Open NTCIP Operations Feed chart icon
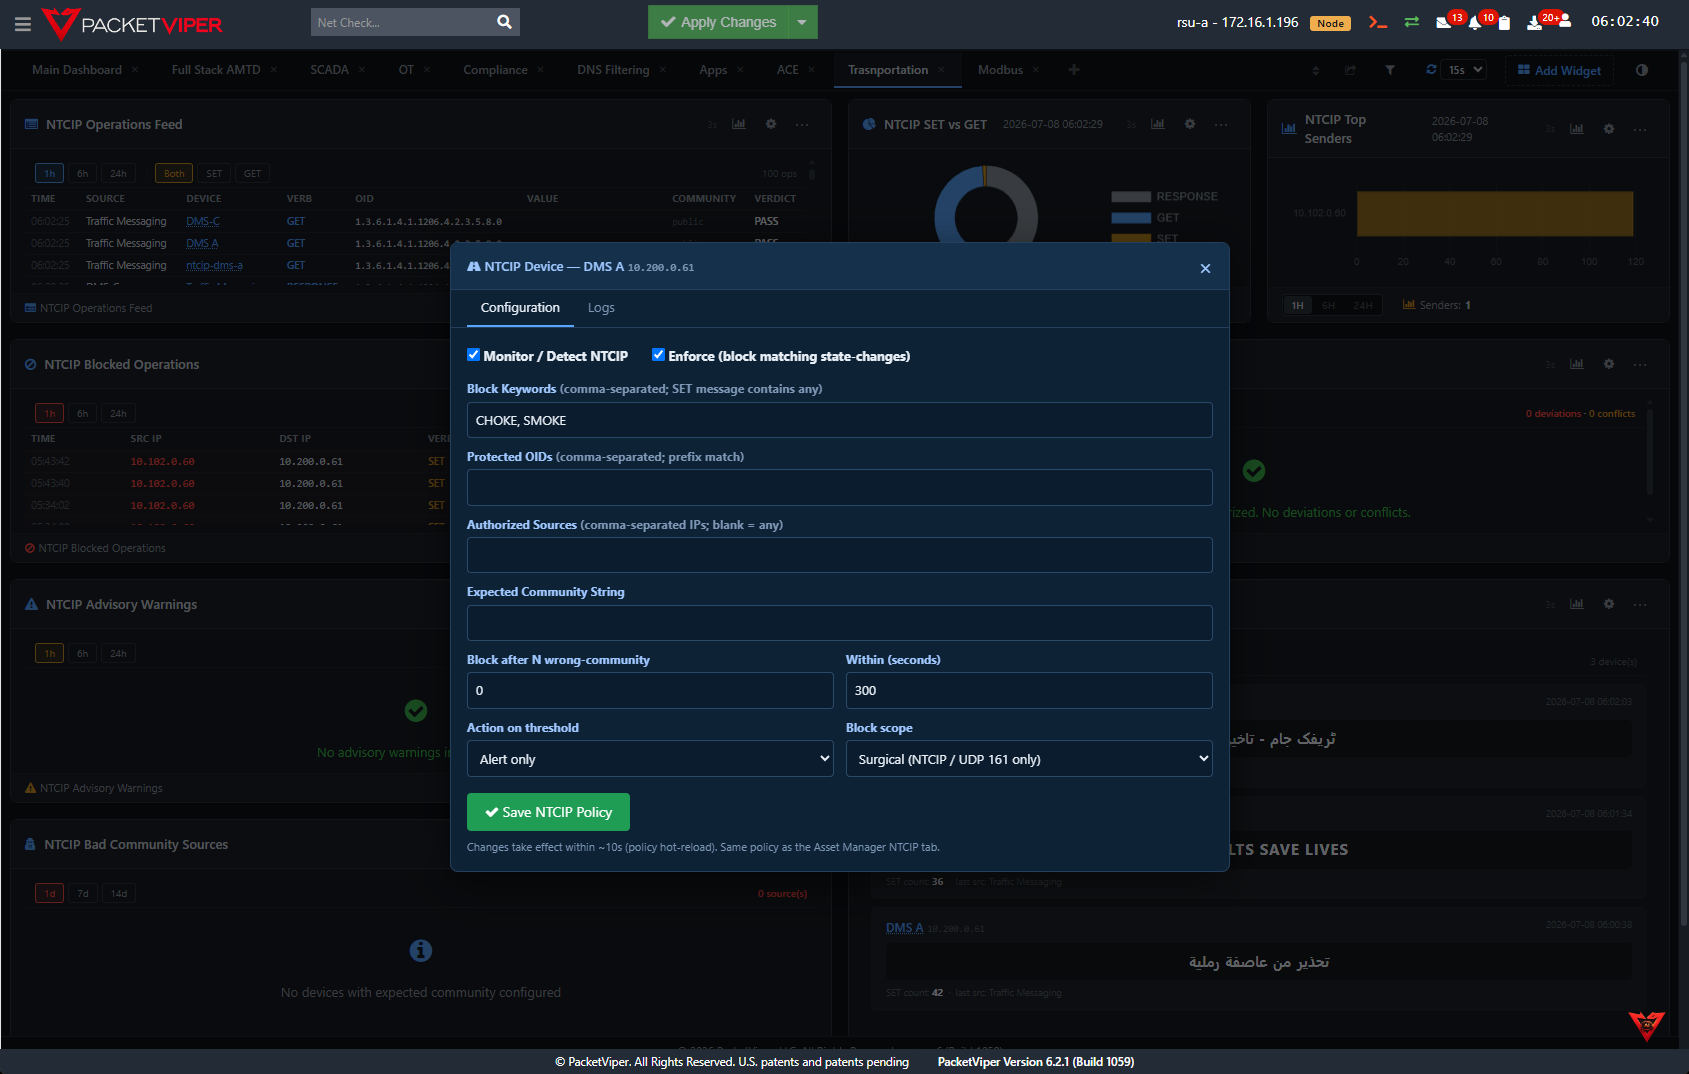Screen dimensions: 1689x1074 click(x=739, y=124)
